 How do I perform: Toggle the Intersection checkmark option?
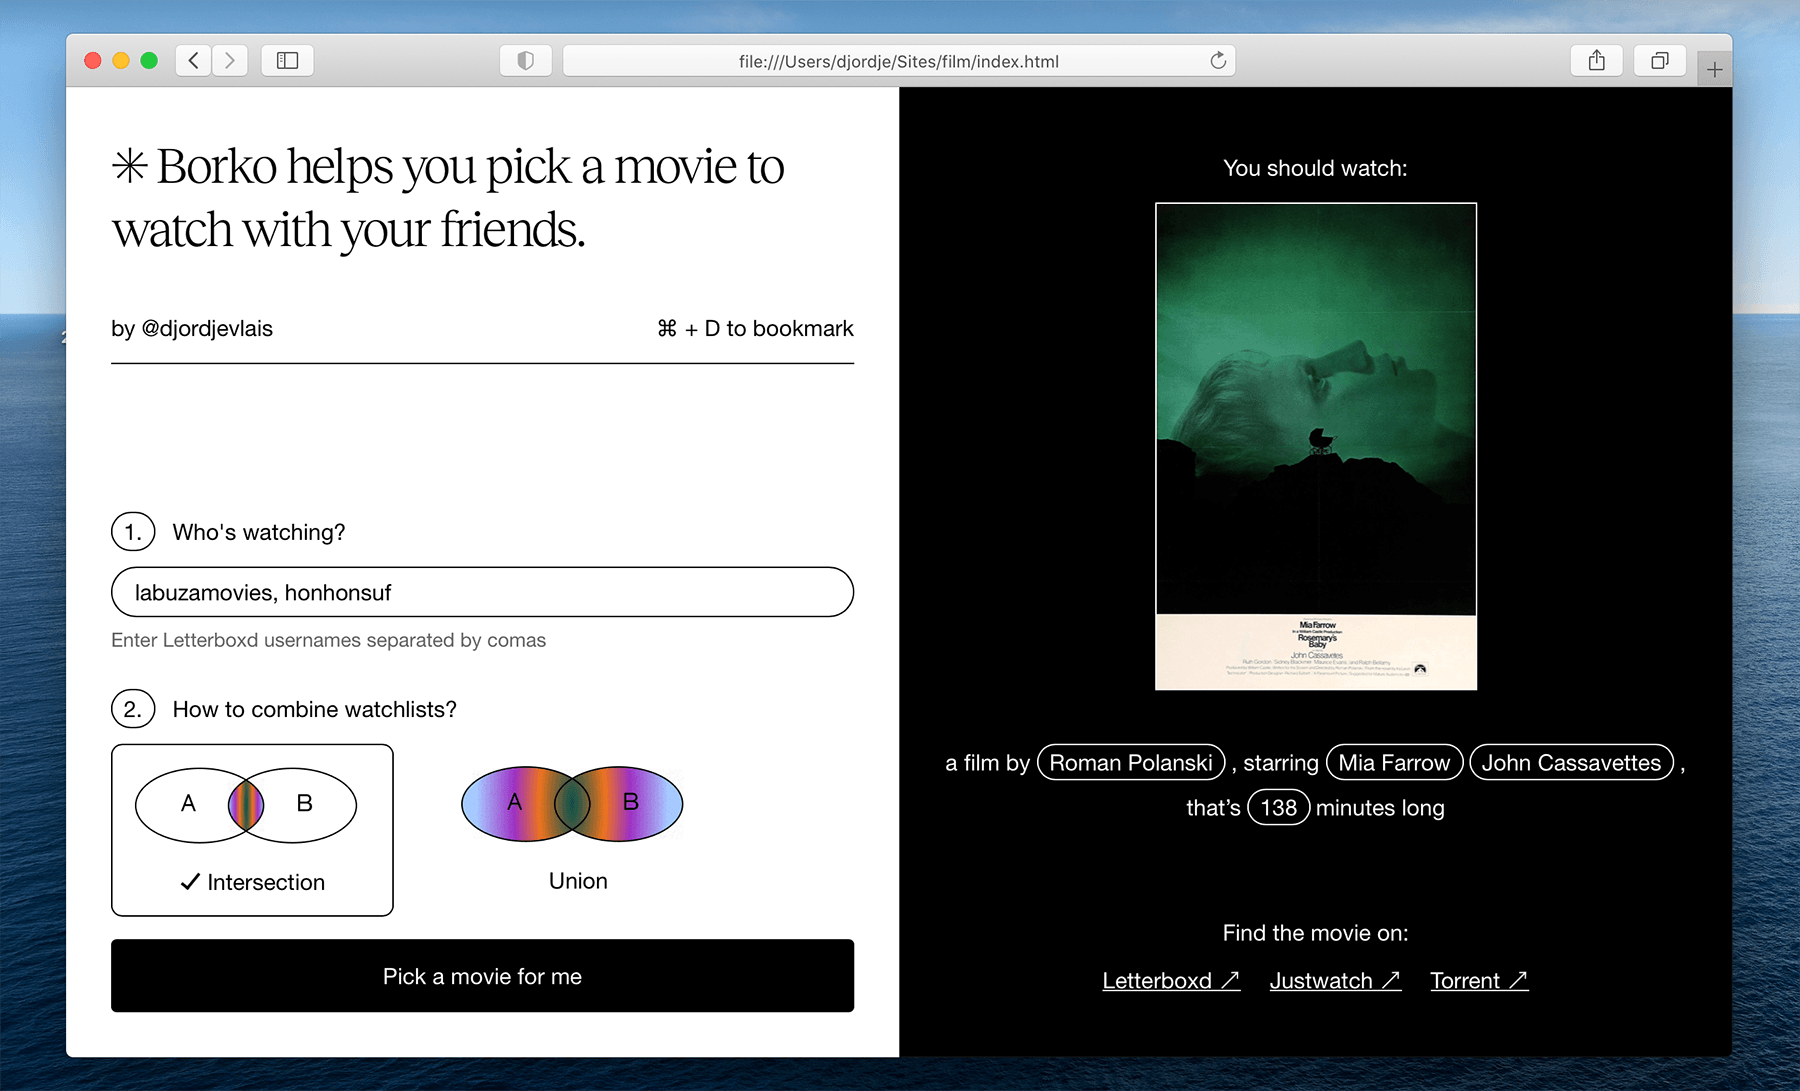189,881
